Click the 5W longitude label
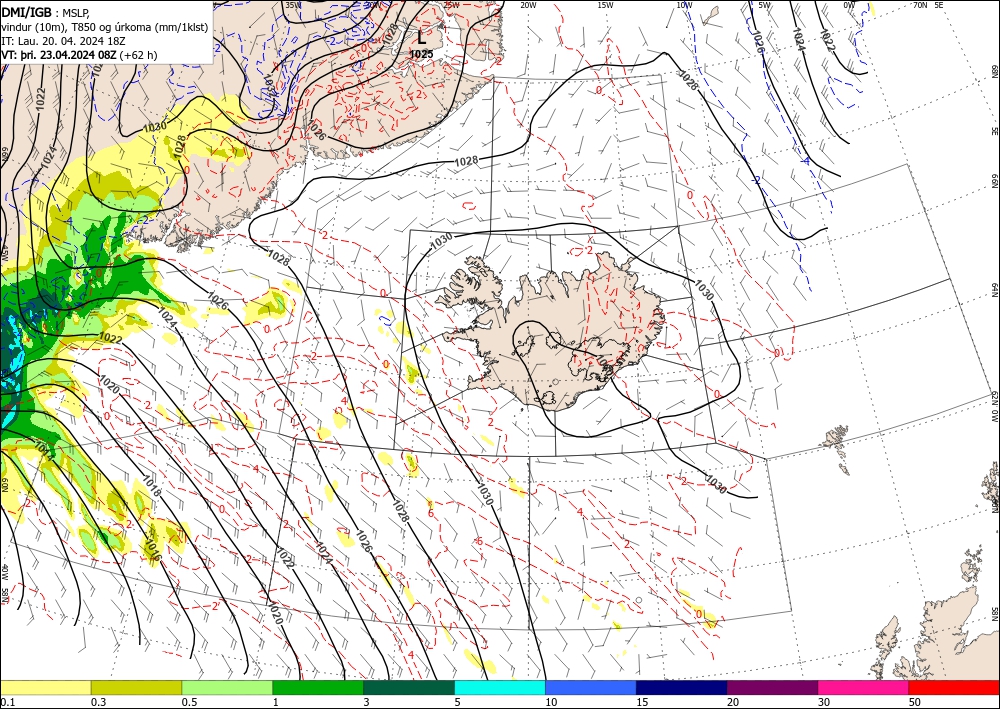Image resolution: width=1000 pixels, height=709 pixels. click(x=765, y=5)
